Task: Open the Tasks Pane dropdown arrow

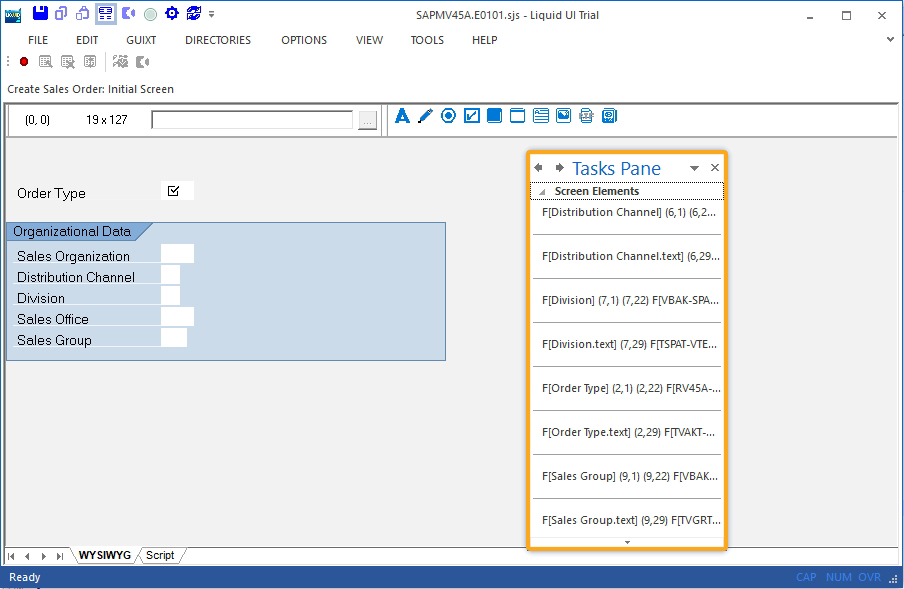Action: (694, 169)
